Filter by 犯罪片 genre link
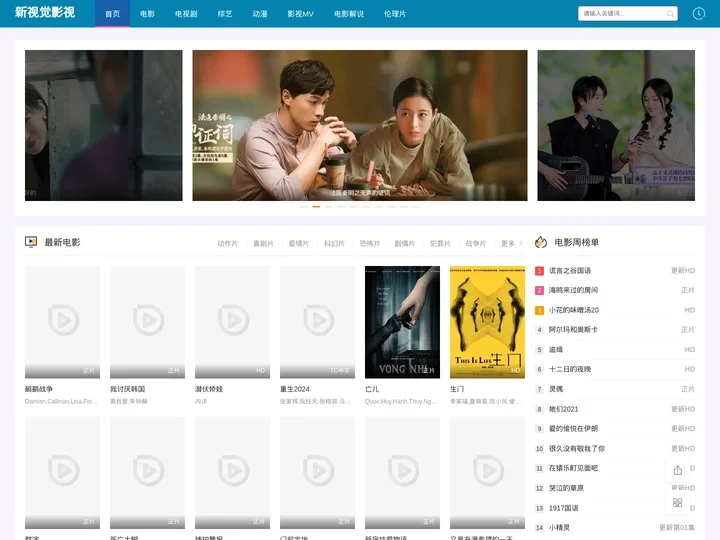The image size is (720, 540). coord(440,243)
